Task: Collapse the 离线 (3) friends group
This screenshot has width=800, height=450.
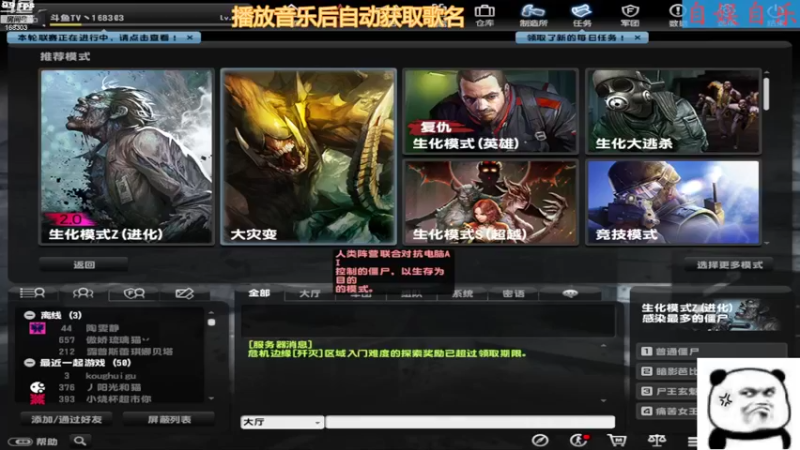Action: 30,315
